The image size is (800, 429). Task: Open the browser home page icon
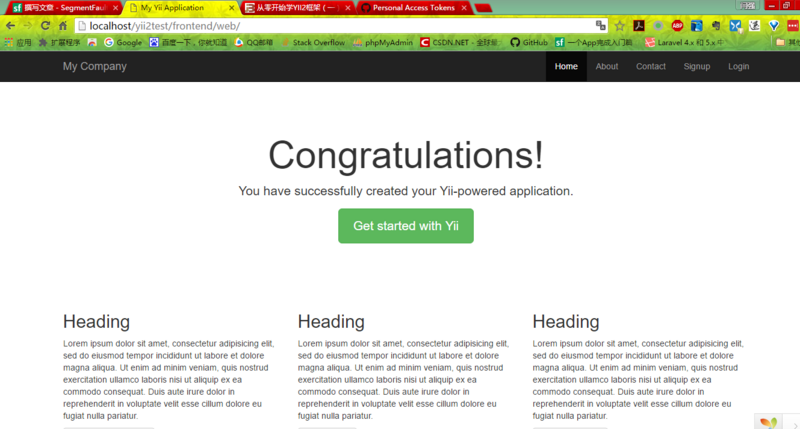63,26
